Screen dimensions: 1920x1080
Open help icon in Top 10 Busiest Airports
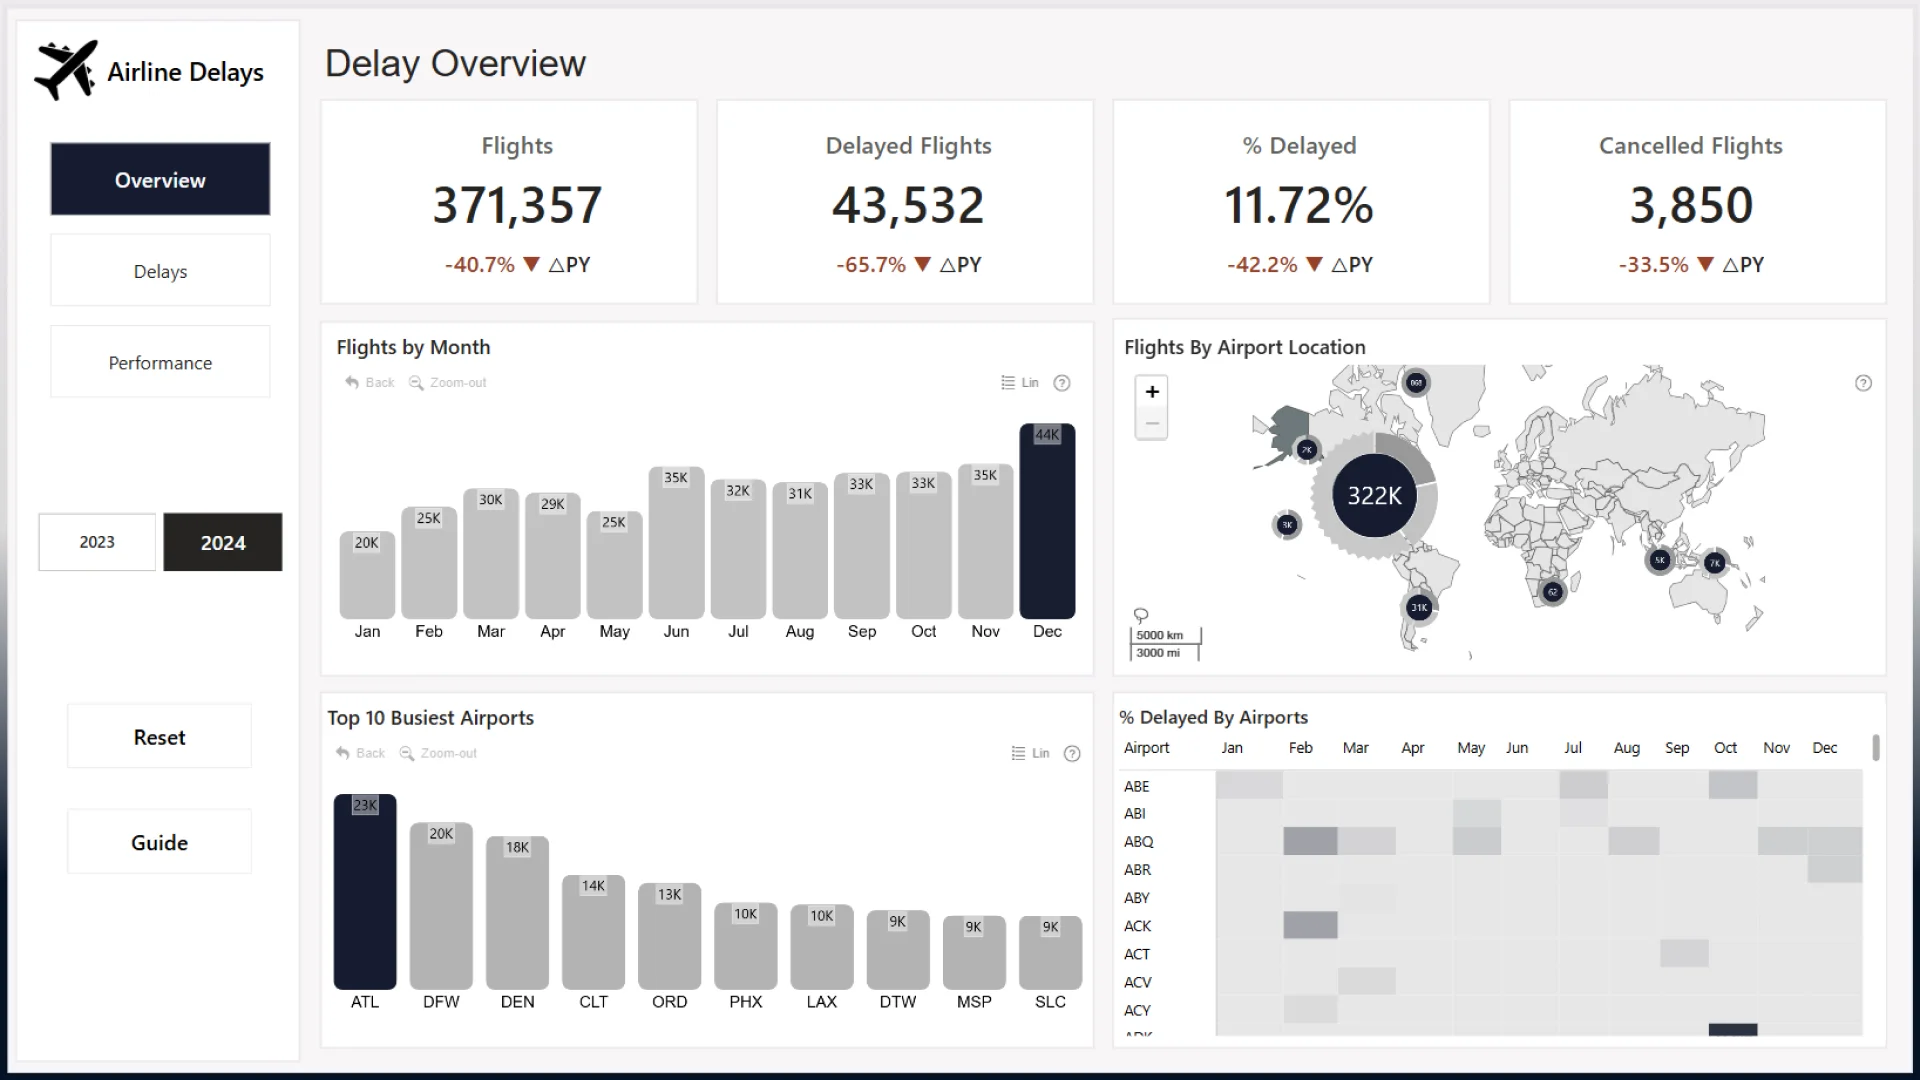(1072, 754)
